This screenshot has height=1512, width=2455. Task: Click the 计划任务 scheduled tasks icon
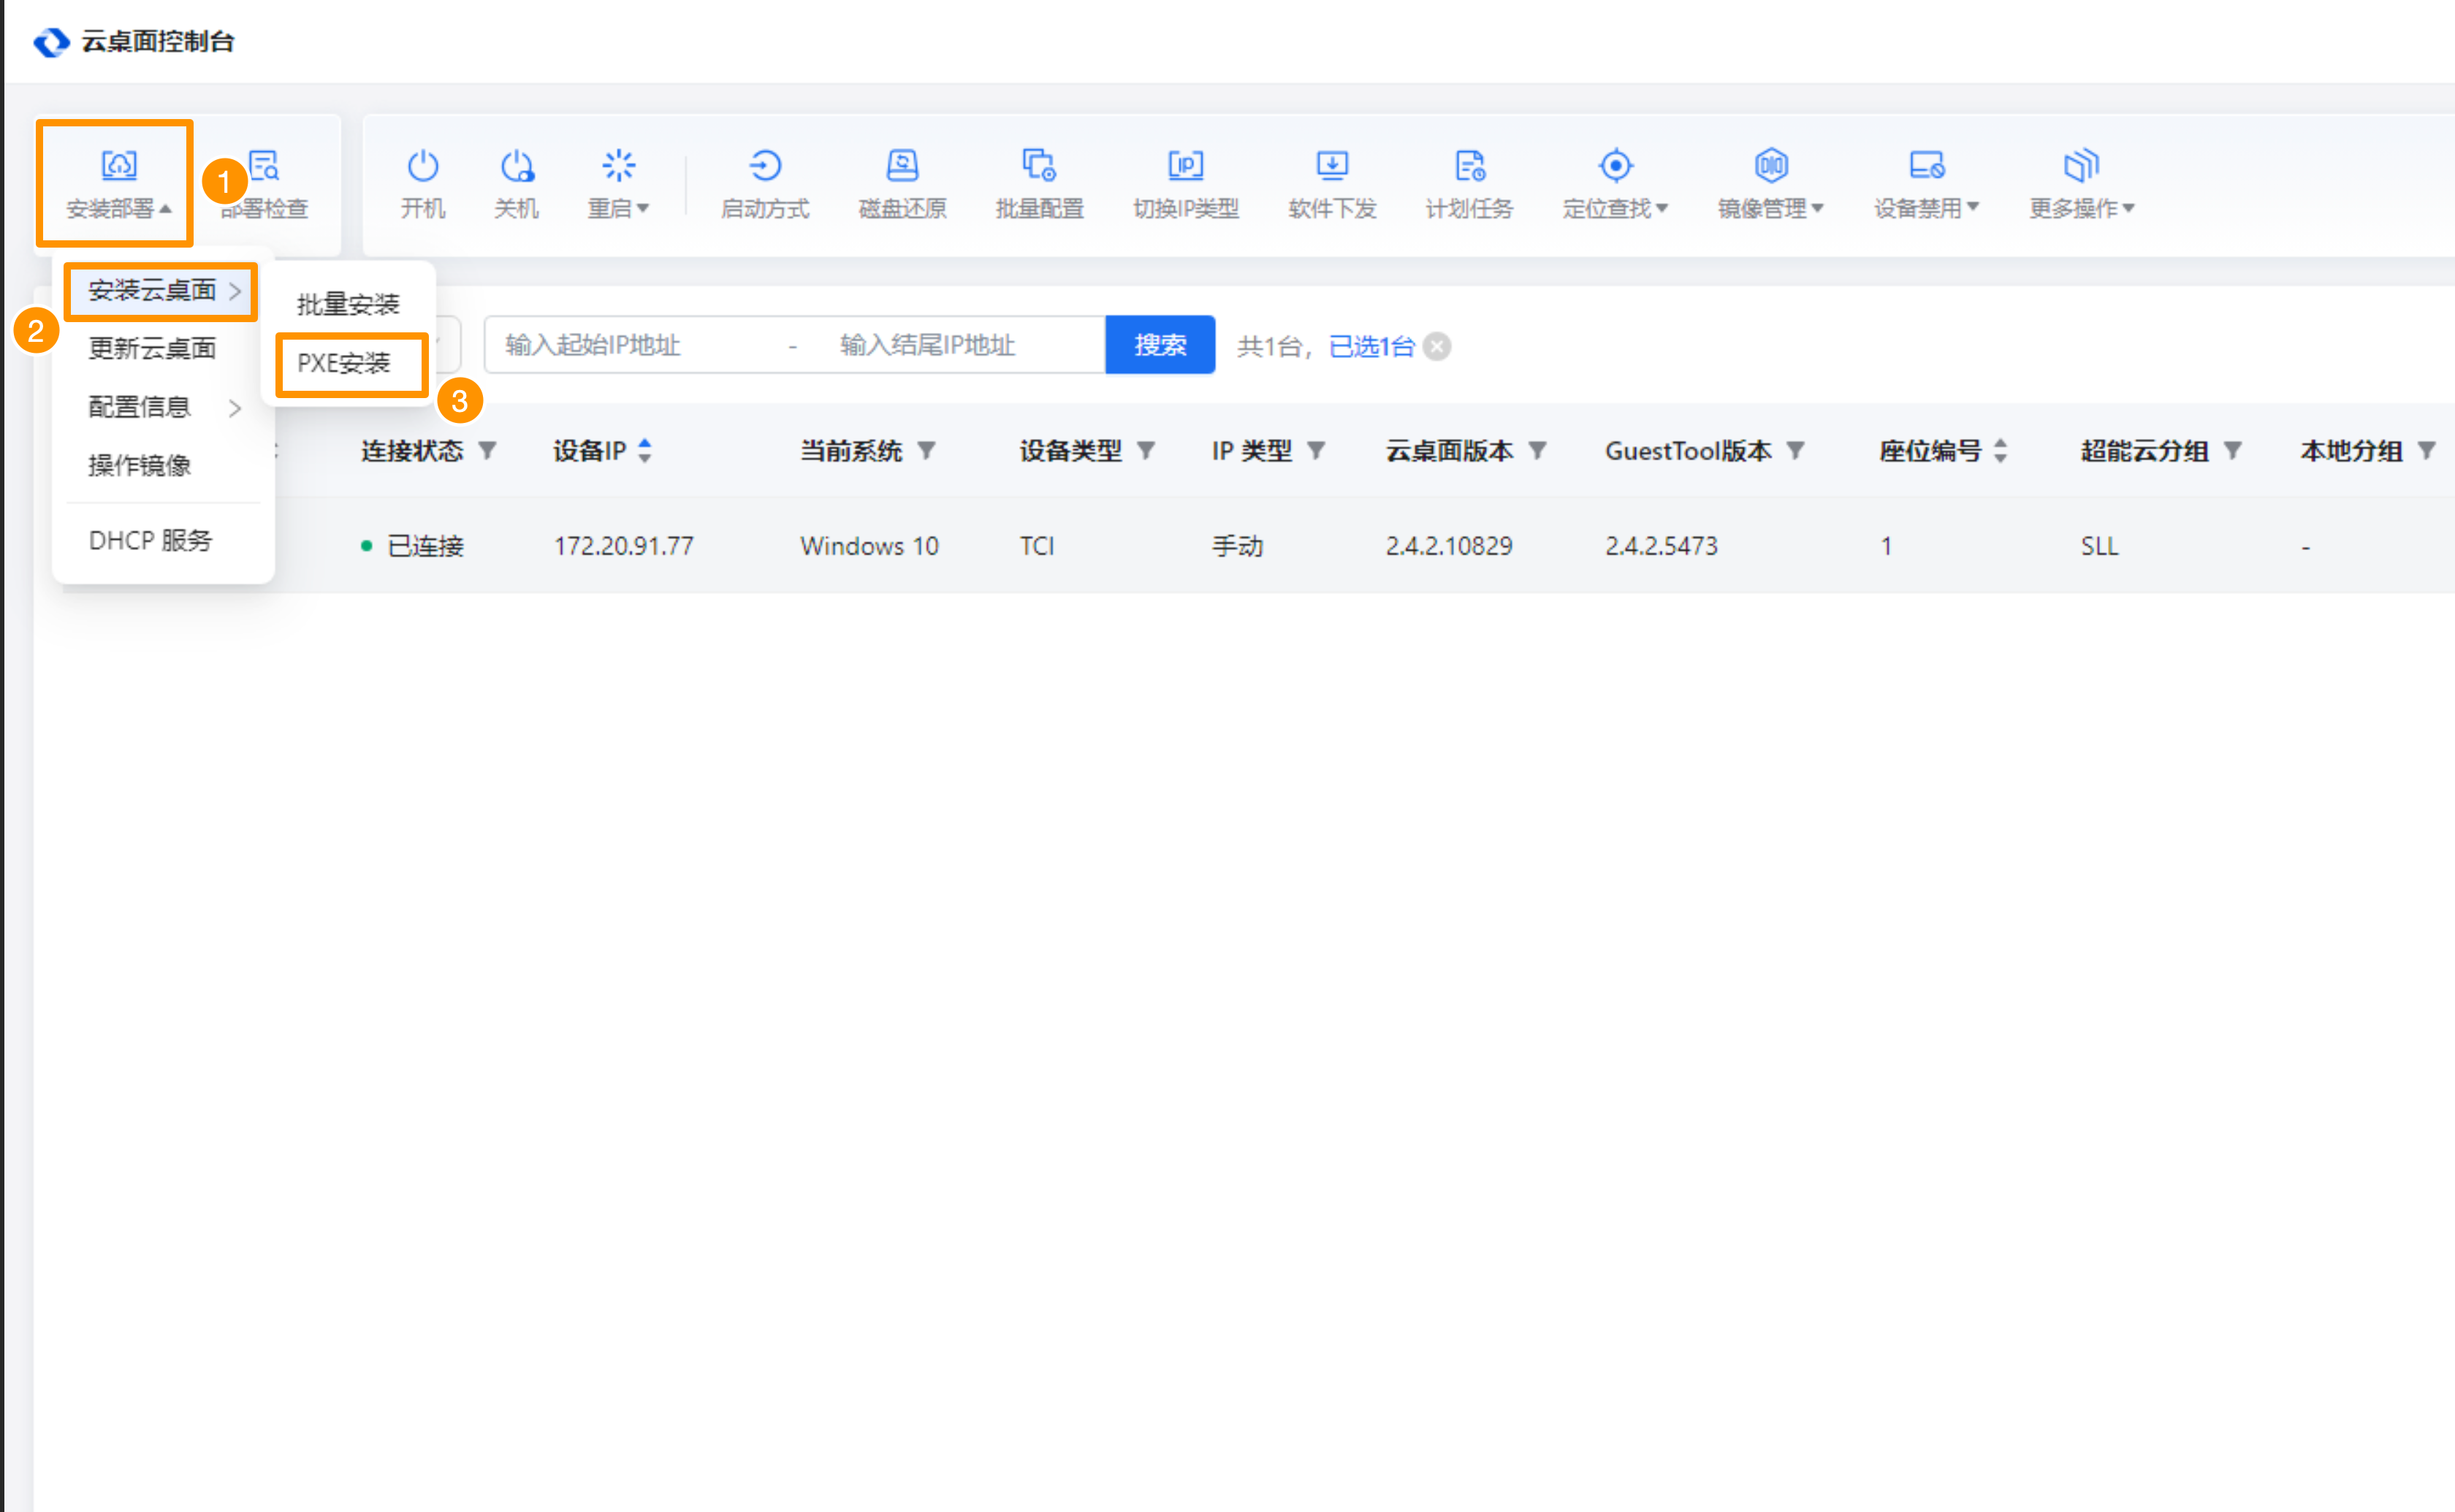click(x=1469, y=166)
